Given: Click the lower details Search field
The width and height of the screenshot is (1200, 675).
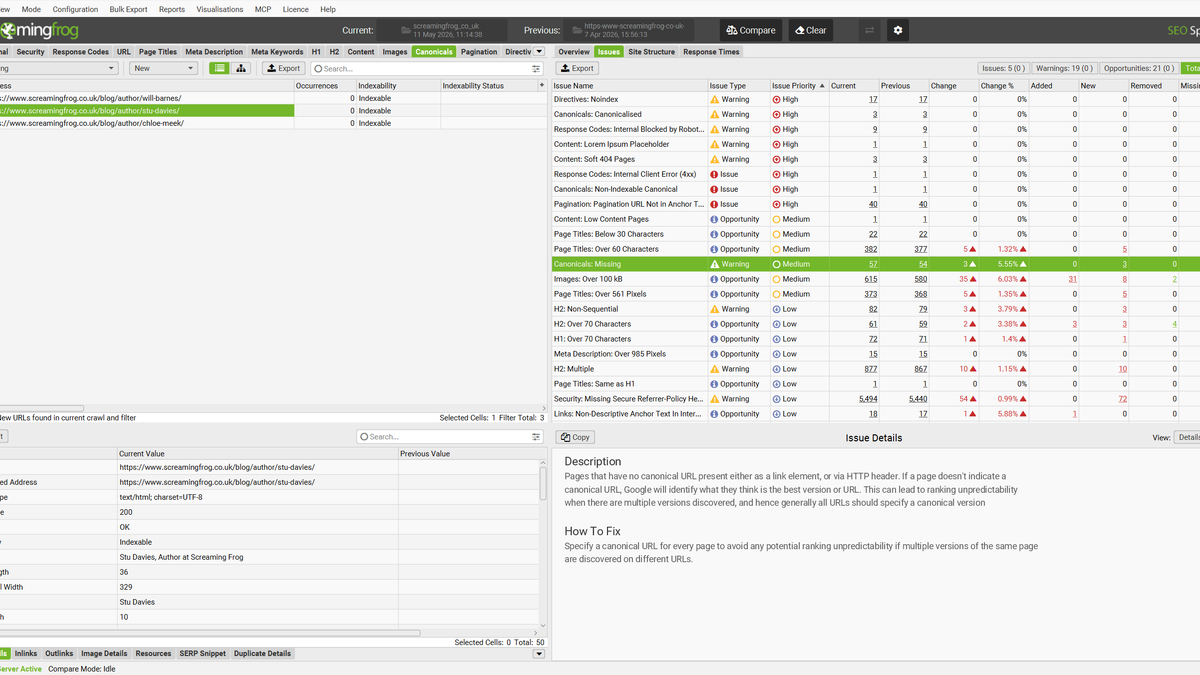Looking at the screenshot, I should [450, 437].
